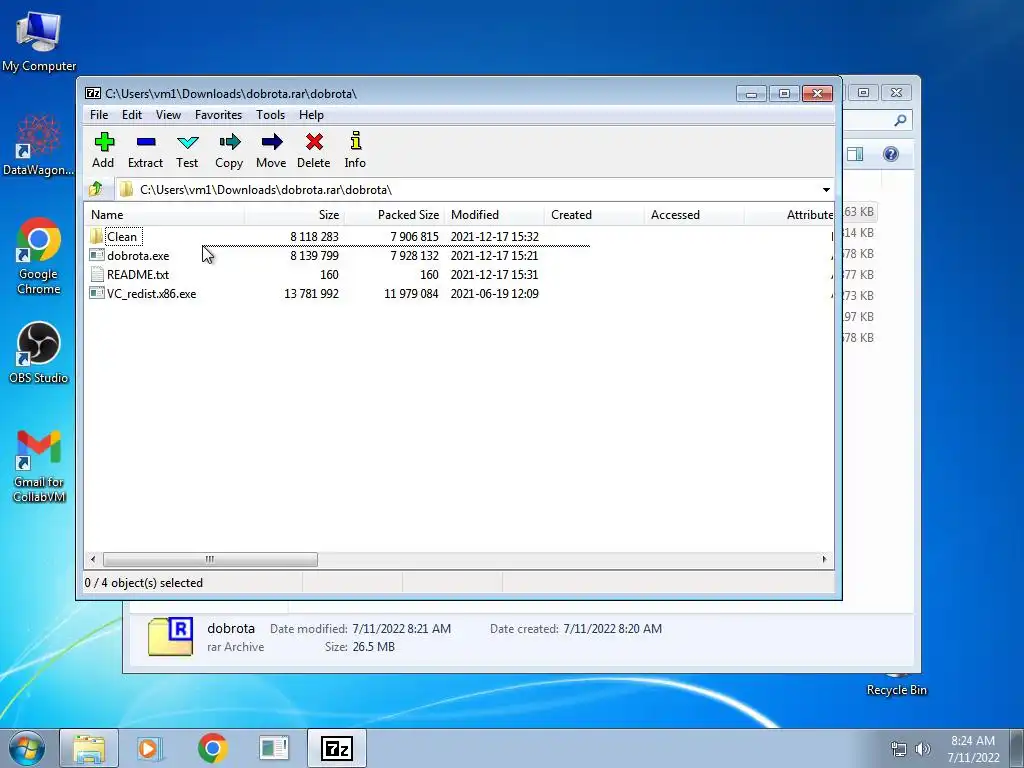Screen dimensions: 1024x768
Task: Sort by the Size column header
Action: (295, 215)
